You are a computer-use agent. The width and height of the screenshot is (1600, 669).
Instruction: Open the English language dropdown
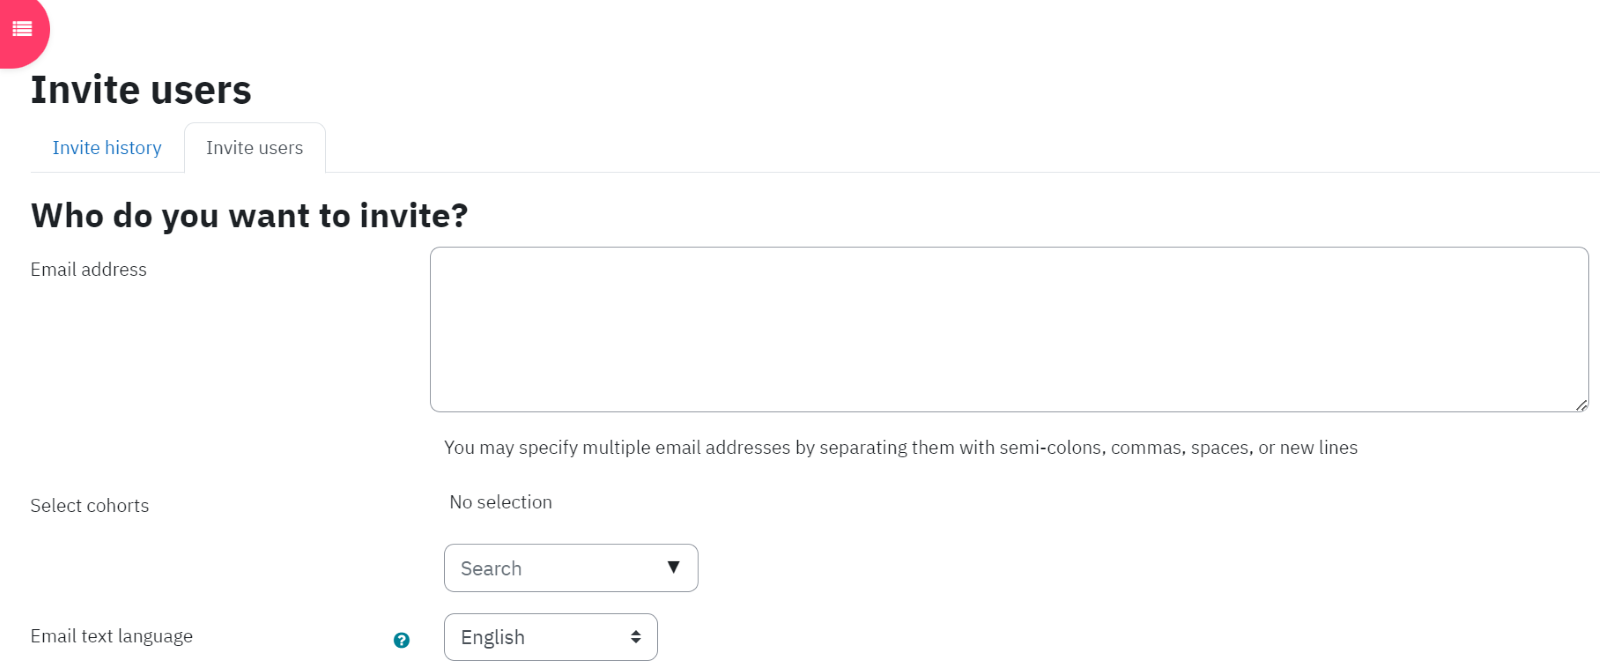tap(551, 637)
